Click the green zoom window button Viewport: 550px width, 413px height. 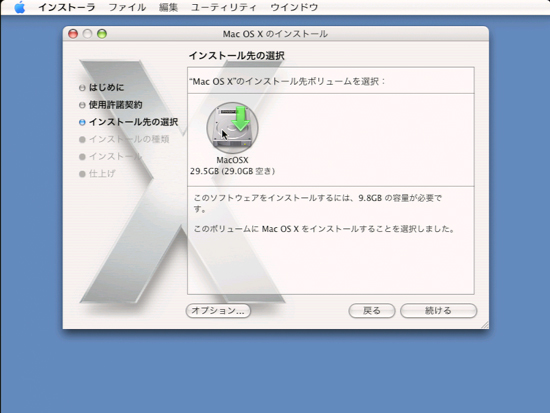tap(102, 34)
